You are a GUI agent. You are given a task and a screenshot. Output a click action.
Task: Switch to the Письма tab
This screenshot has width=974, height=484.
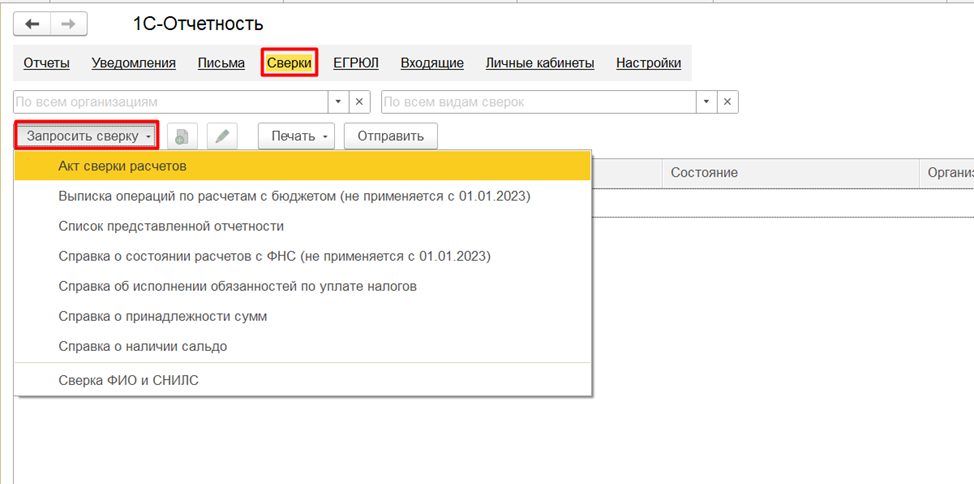pos(221,63)
